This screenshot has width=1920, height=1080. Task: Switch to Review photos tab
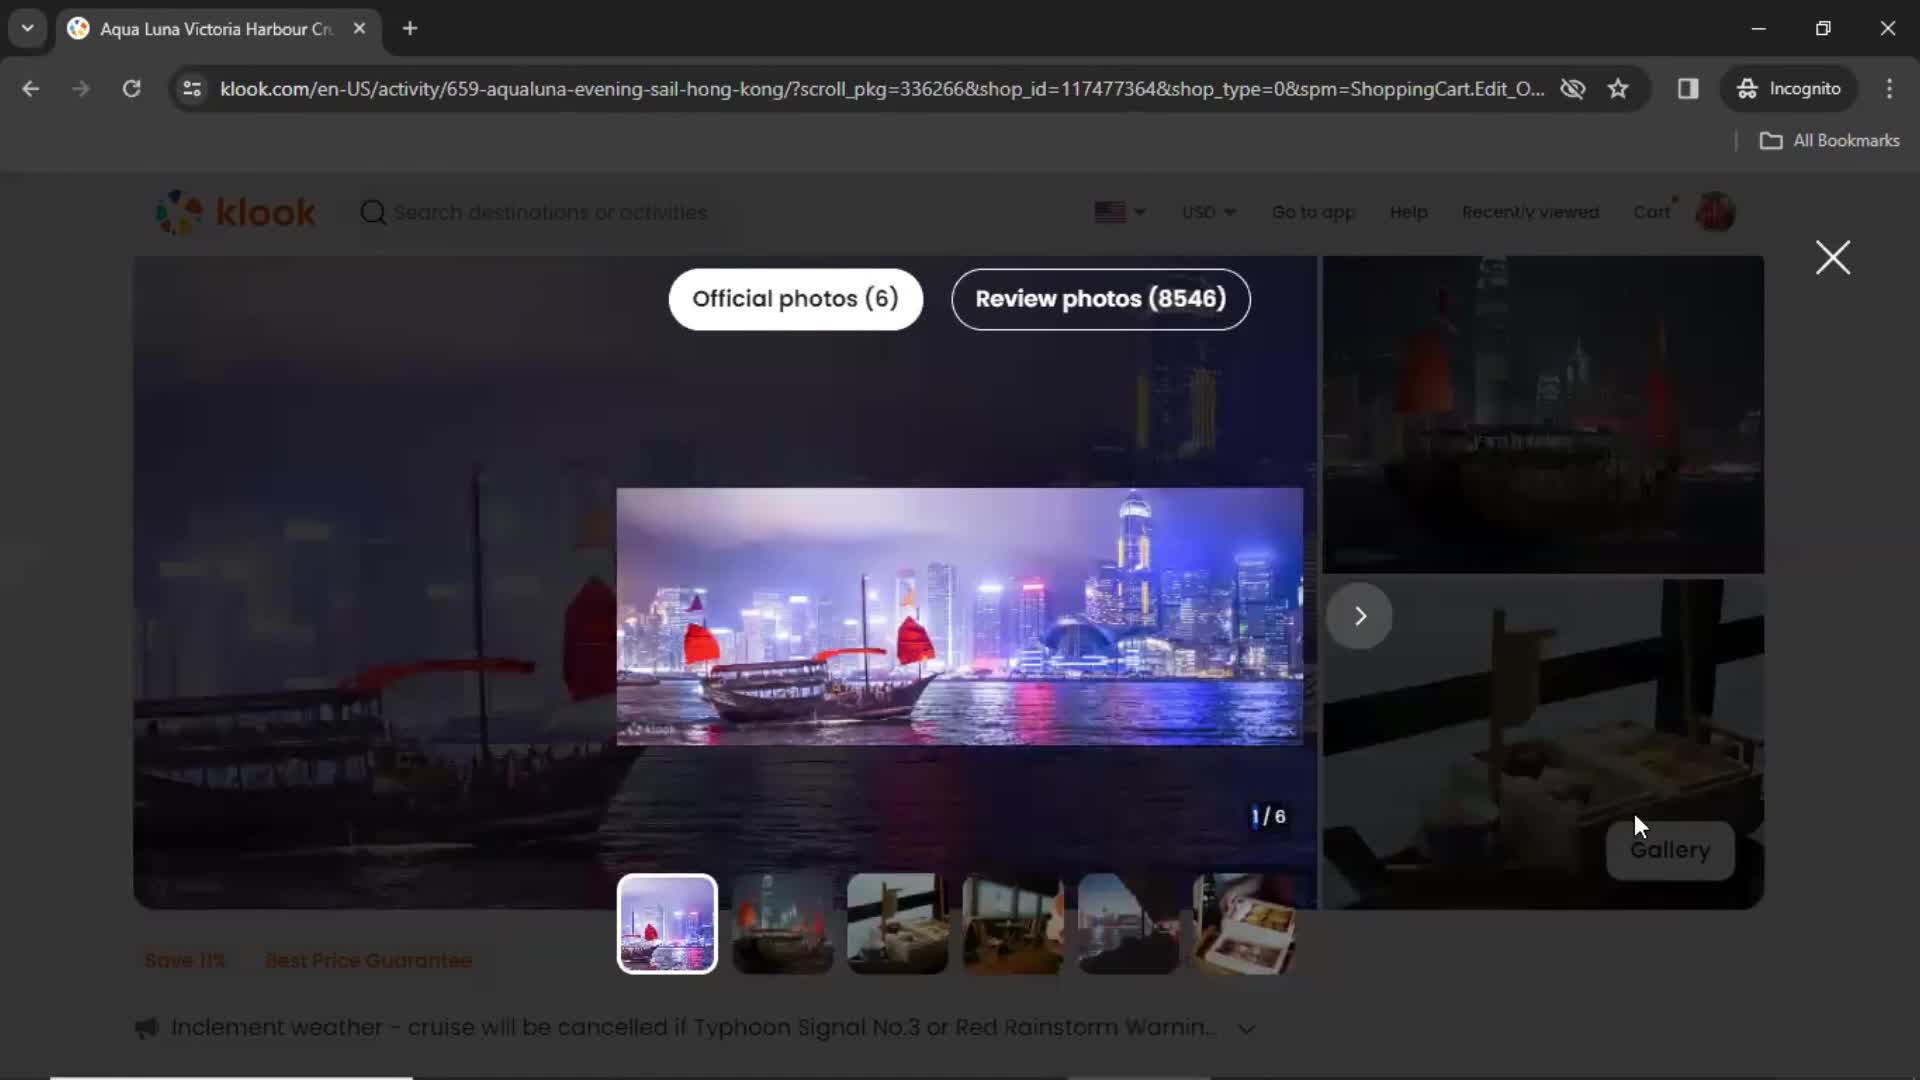pyautogui.click(x=1101, y=298)
